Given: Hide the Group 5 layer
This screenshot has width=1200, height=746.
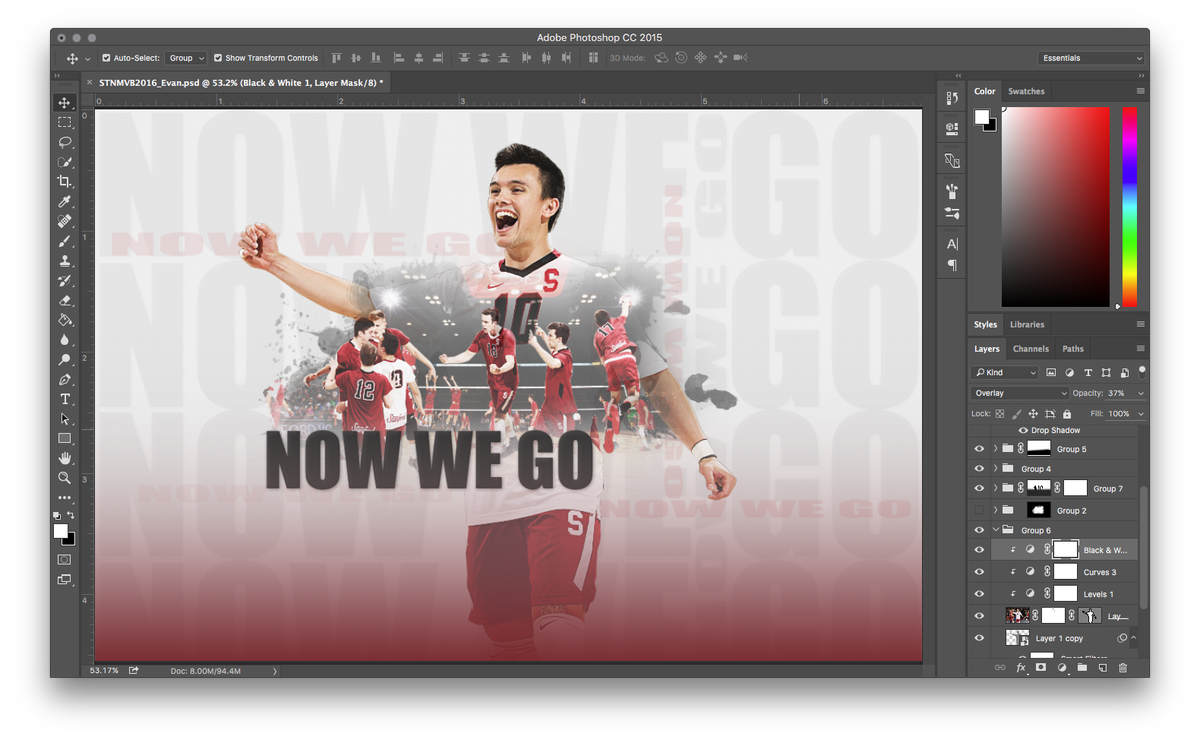Looking at the screenshot, I should (979, 449).
